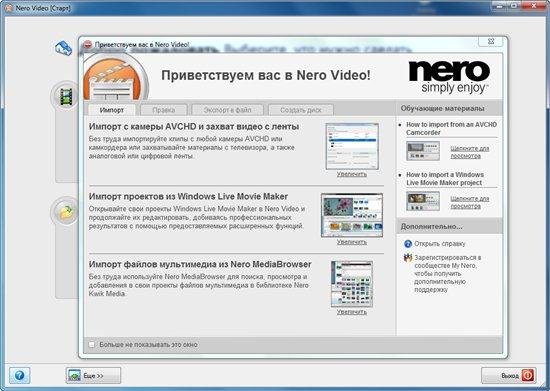The width and height of the screenshot is (550, 391).
Task: Click the Nero Video app icon in the title bar
Action: tap(8, 8)
